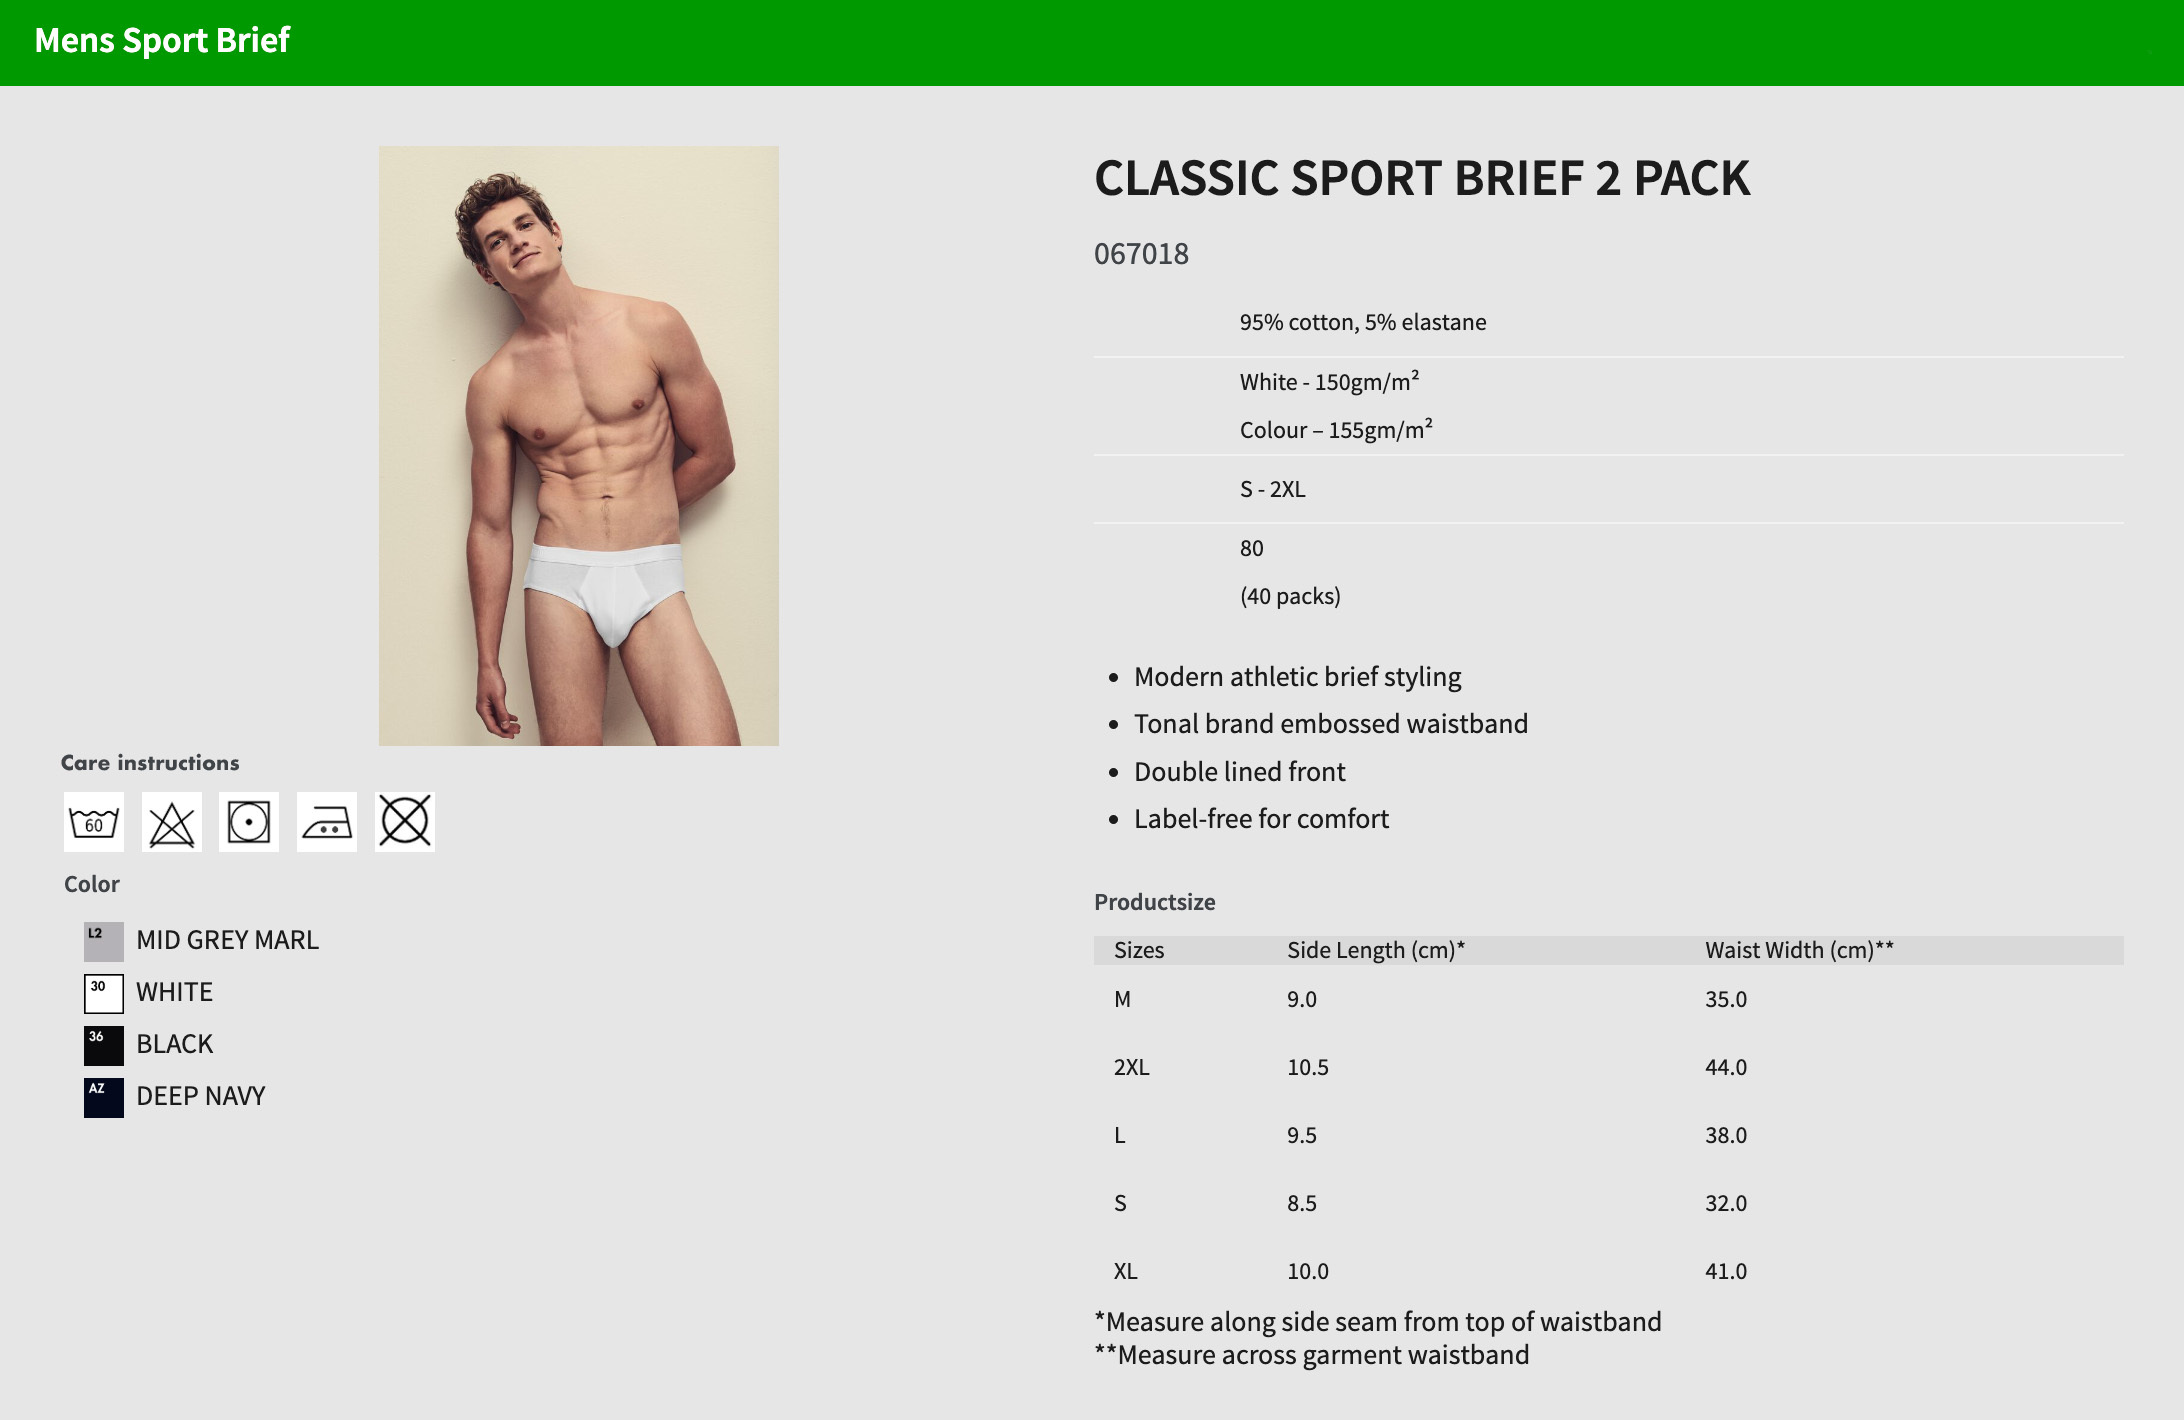Select the Mid Grey Marl colour swatch
This screenshot has width=2184, height=1420.
(x=104, y=941)
